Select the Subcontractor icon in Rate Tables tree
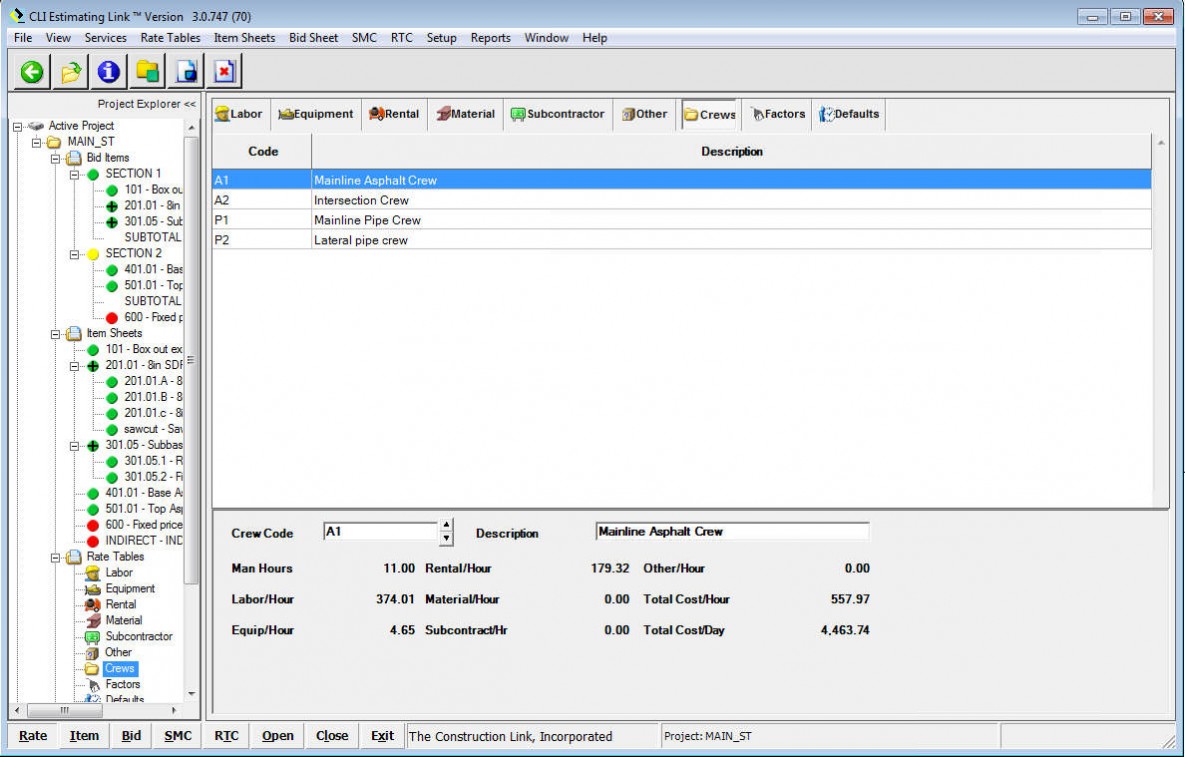 point(92,636)
